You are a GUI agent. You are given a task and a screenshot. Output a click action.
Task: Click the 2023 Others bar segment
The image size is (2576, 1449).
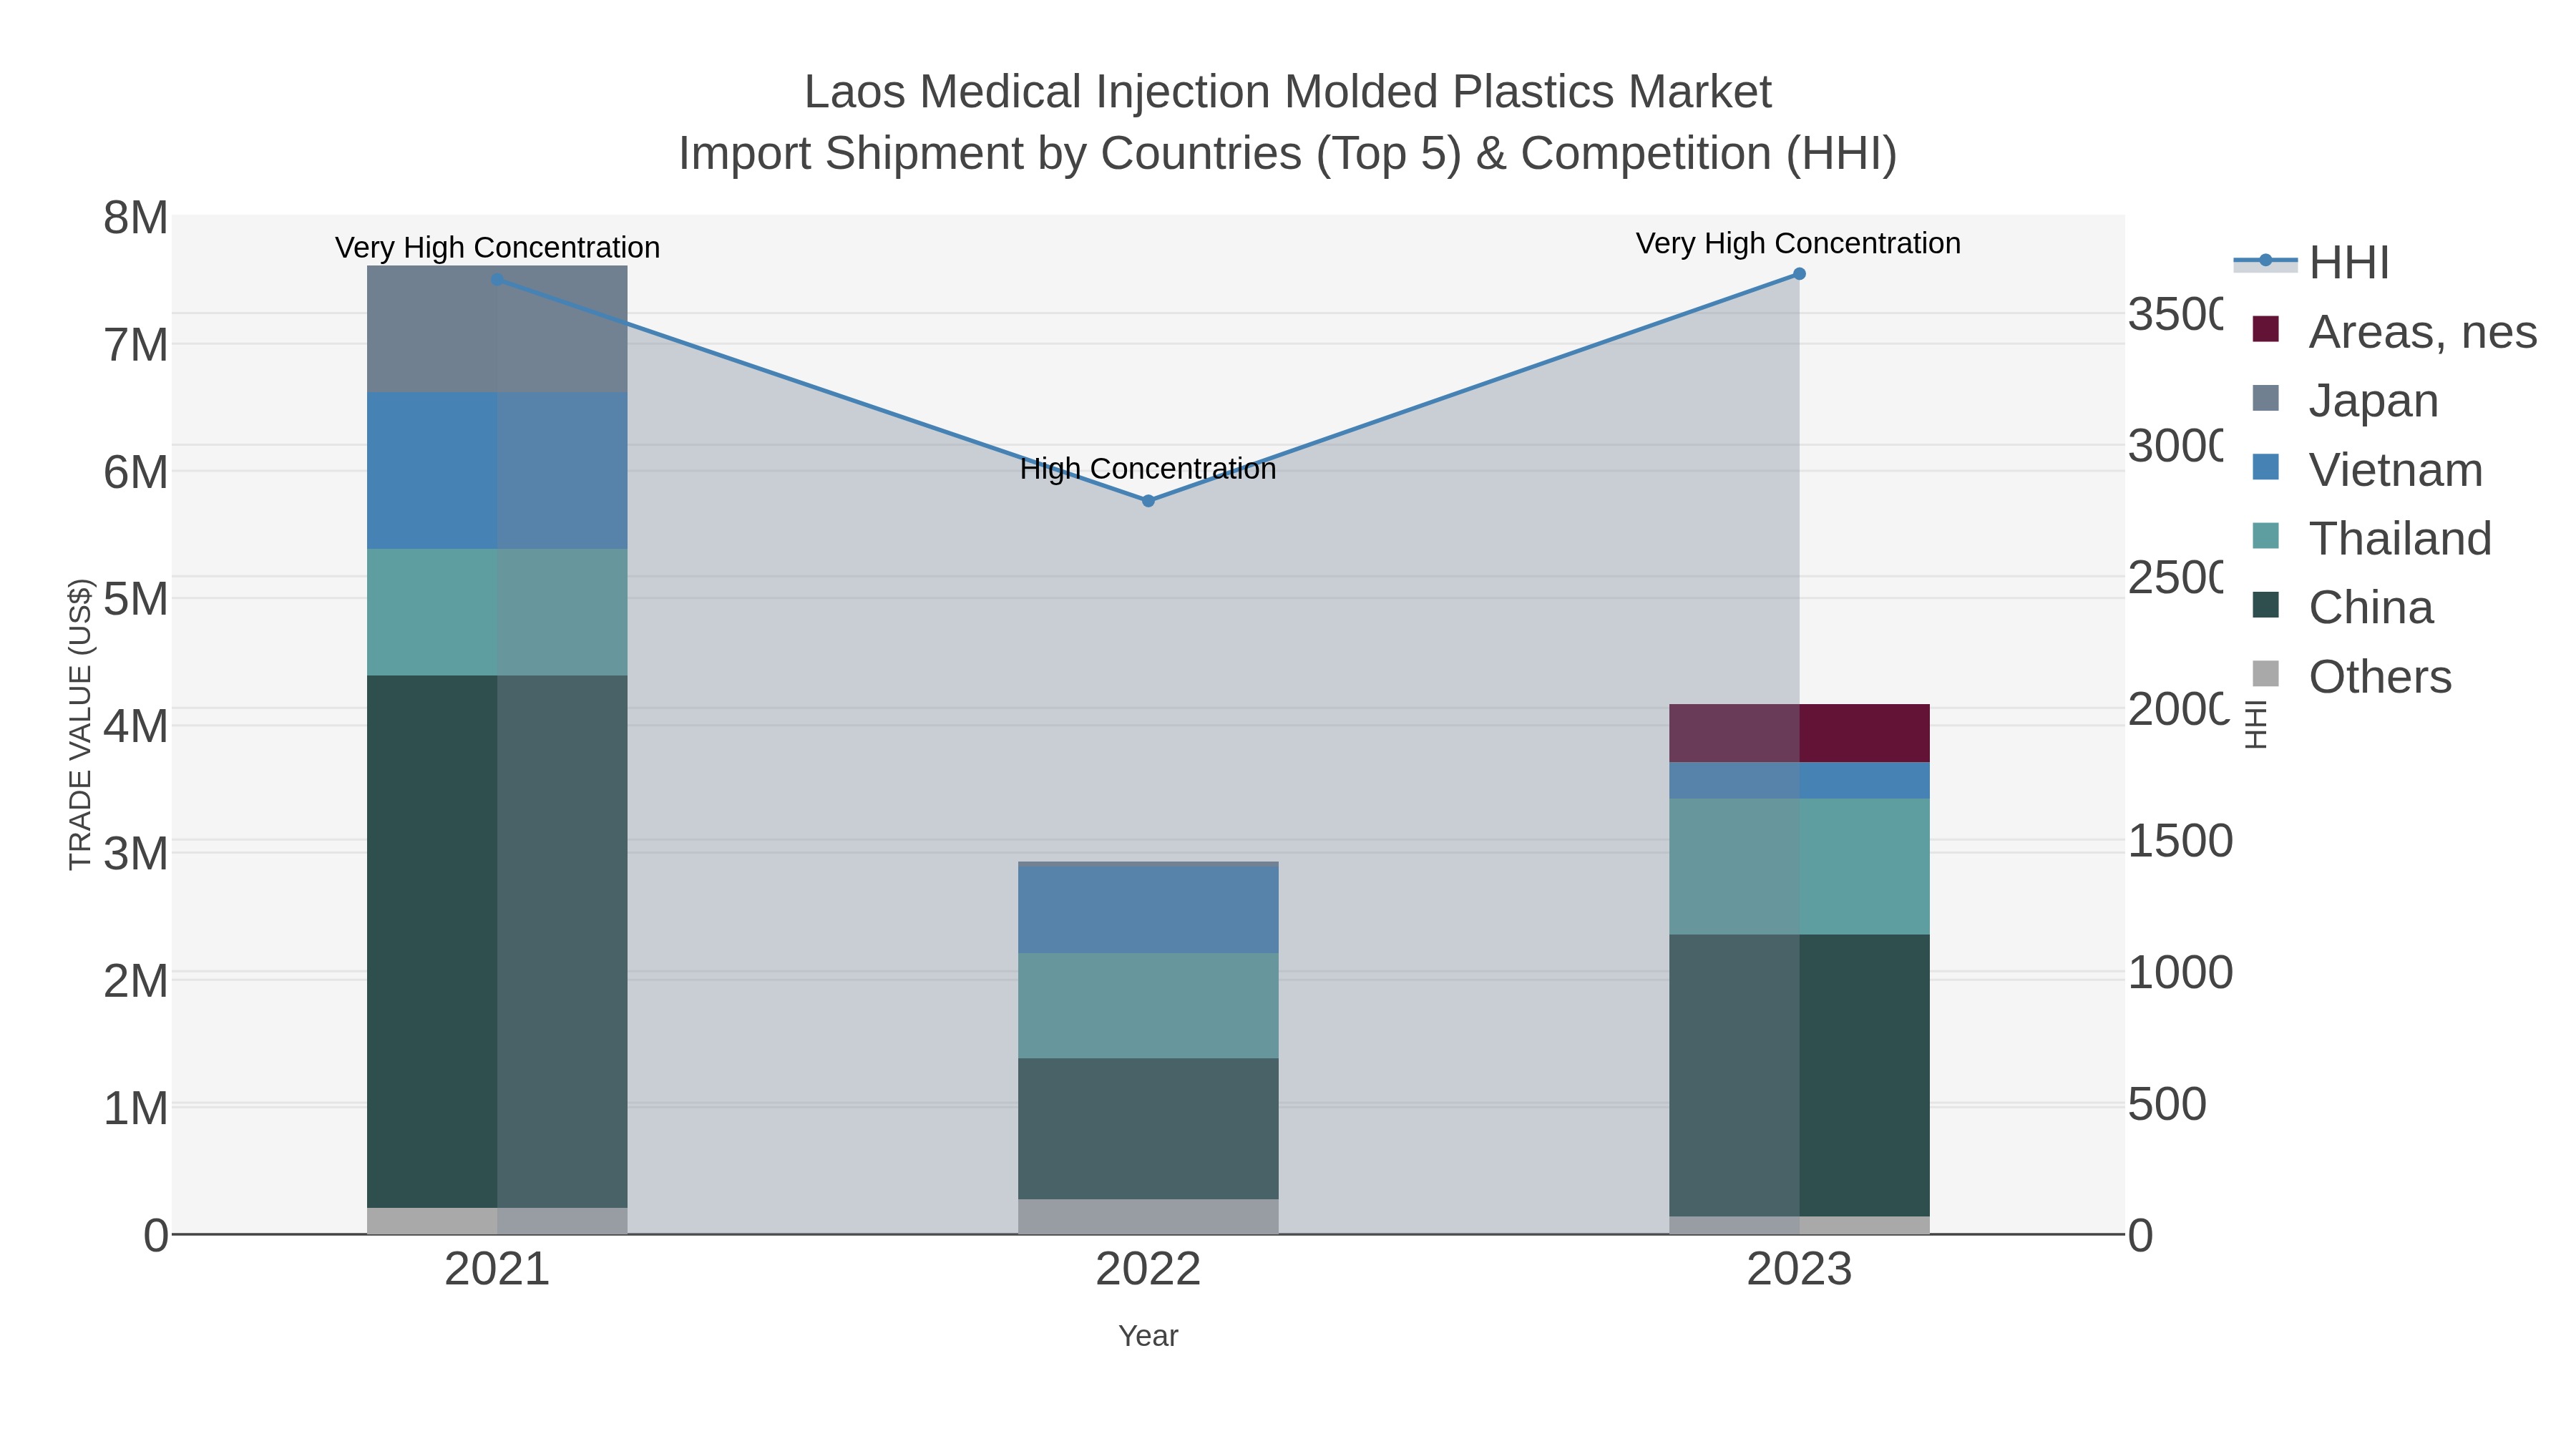tap(1799, 1226)
